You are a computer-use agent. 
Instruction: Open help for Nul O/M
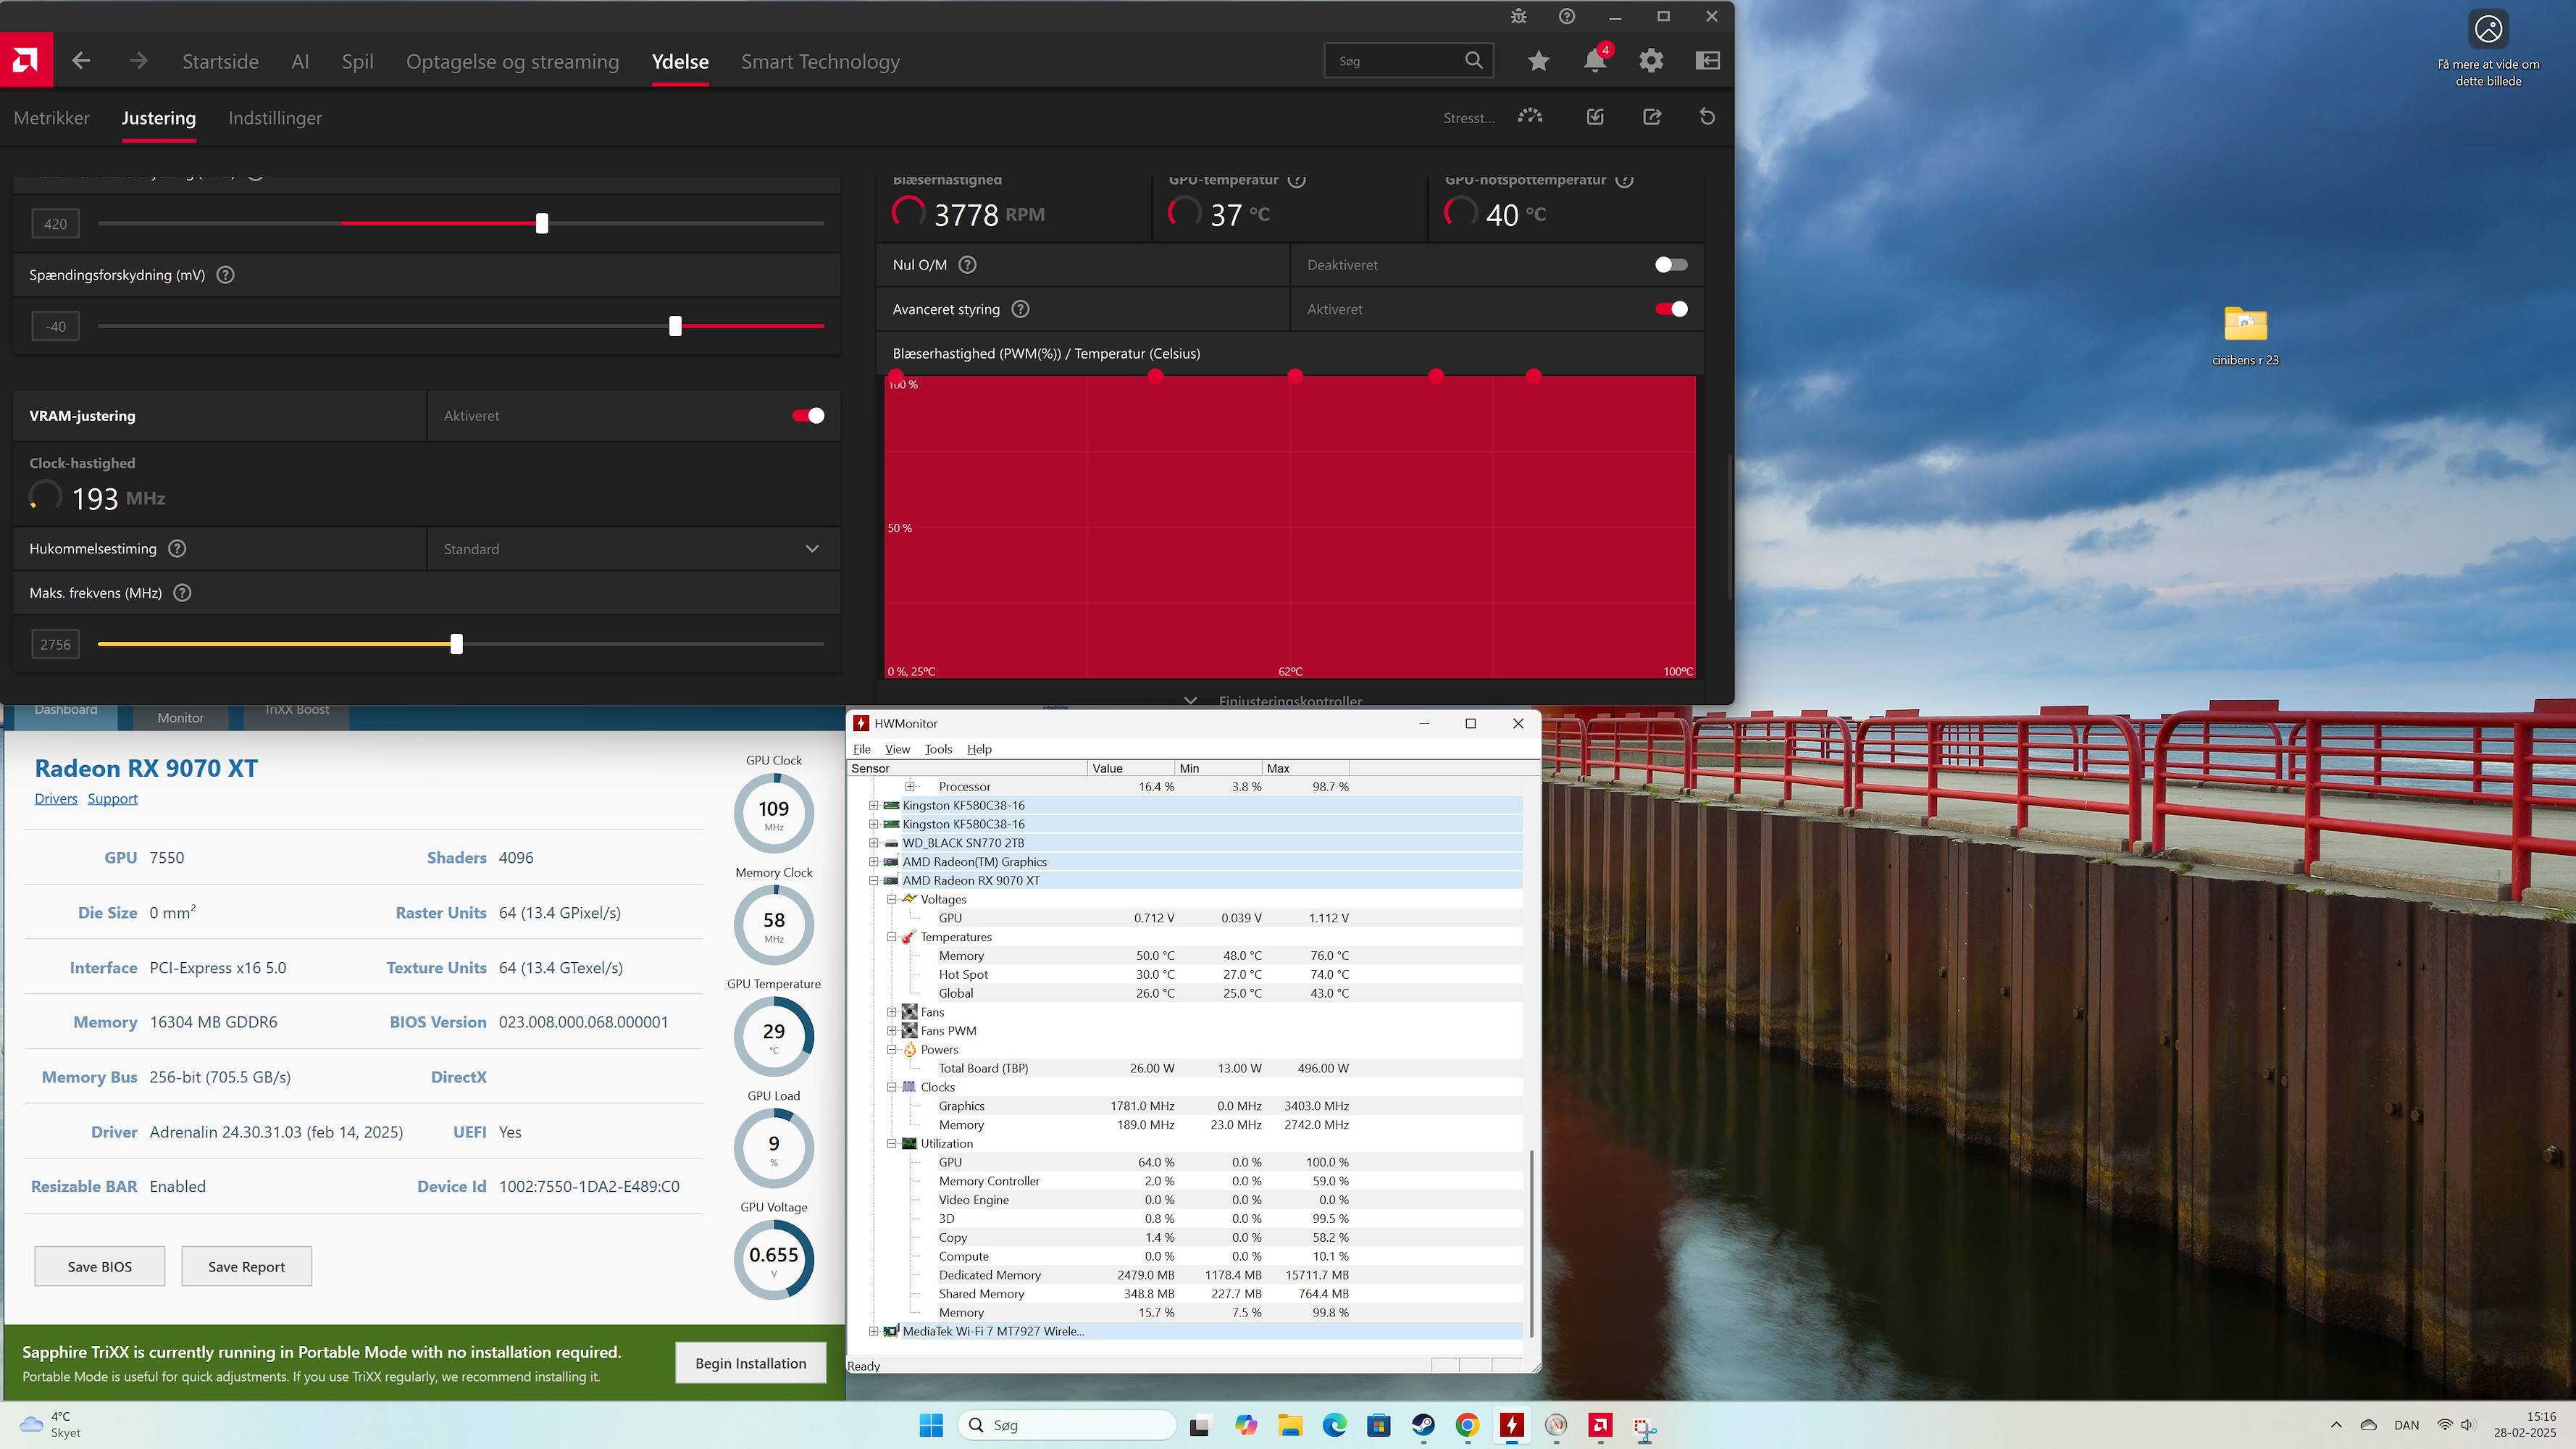[x=968, y=265]
